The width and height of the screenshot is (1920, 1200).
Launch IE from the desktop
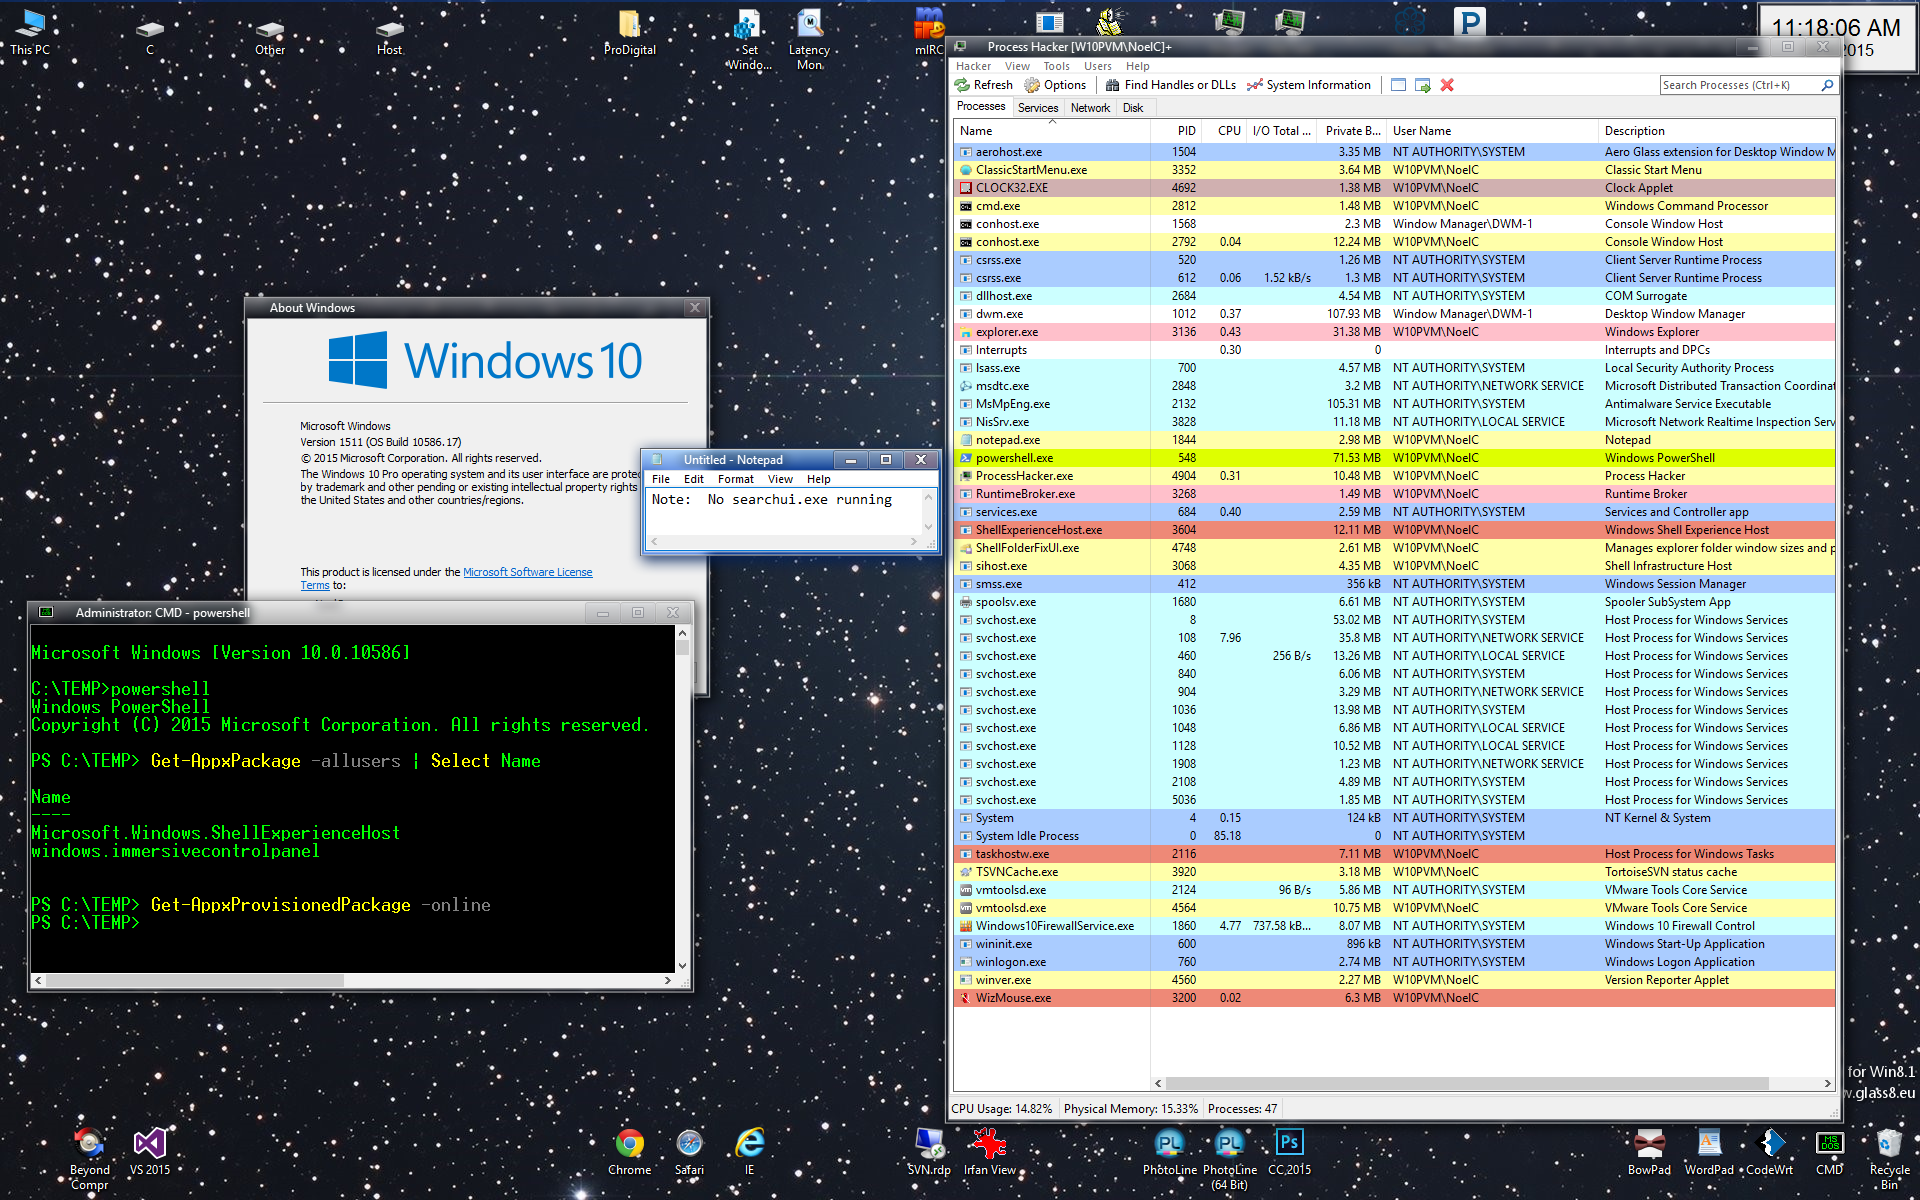click(x=749, y=1152)
